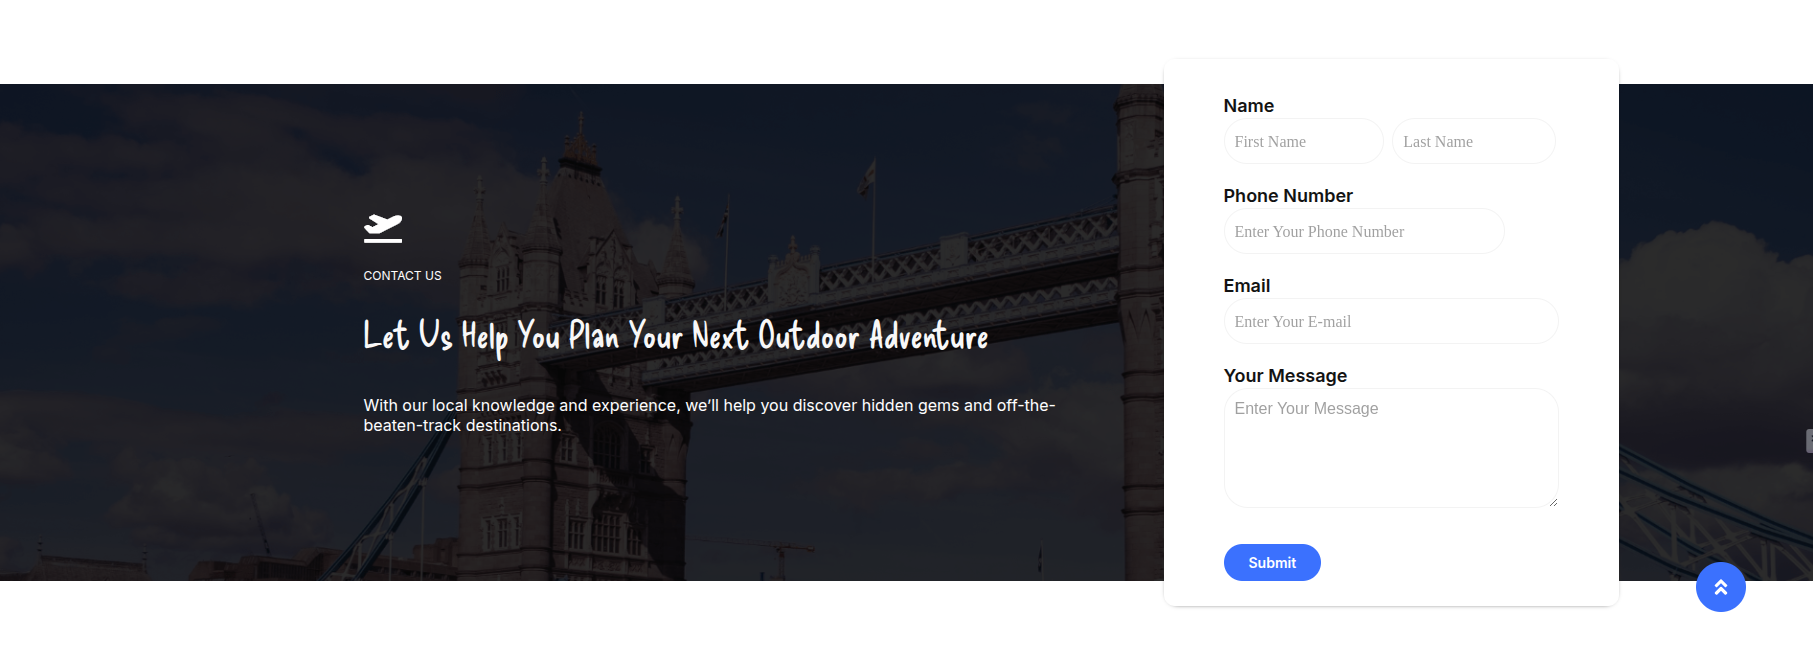Focus the Last Name field

point(1473,141)
